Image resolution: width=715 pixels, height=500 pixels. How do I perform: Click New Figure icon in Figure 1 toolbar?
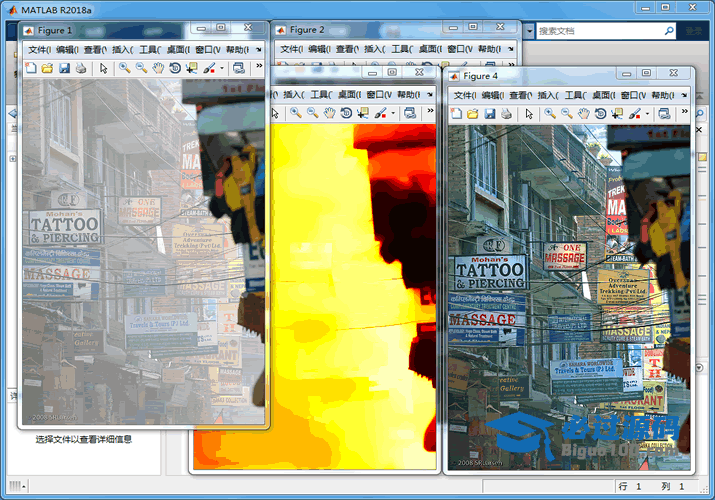pyautogui.click(x=31, y=68)
